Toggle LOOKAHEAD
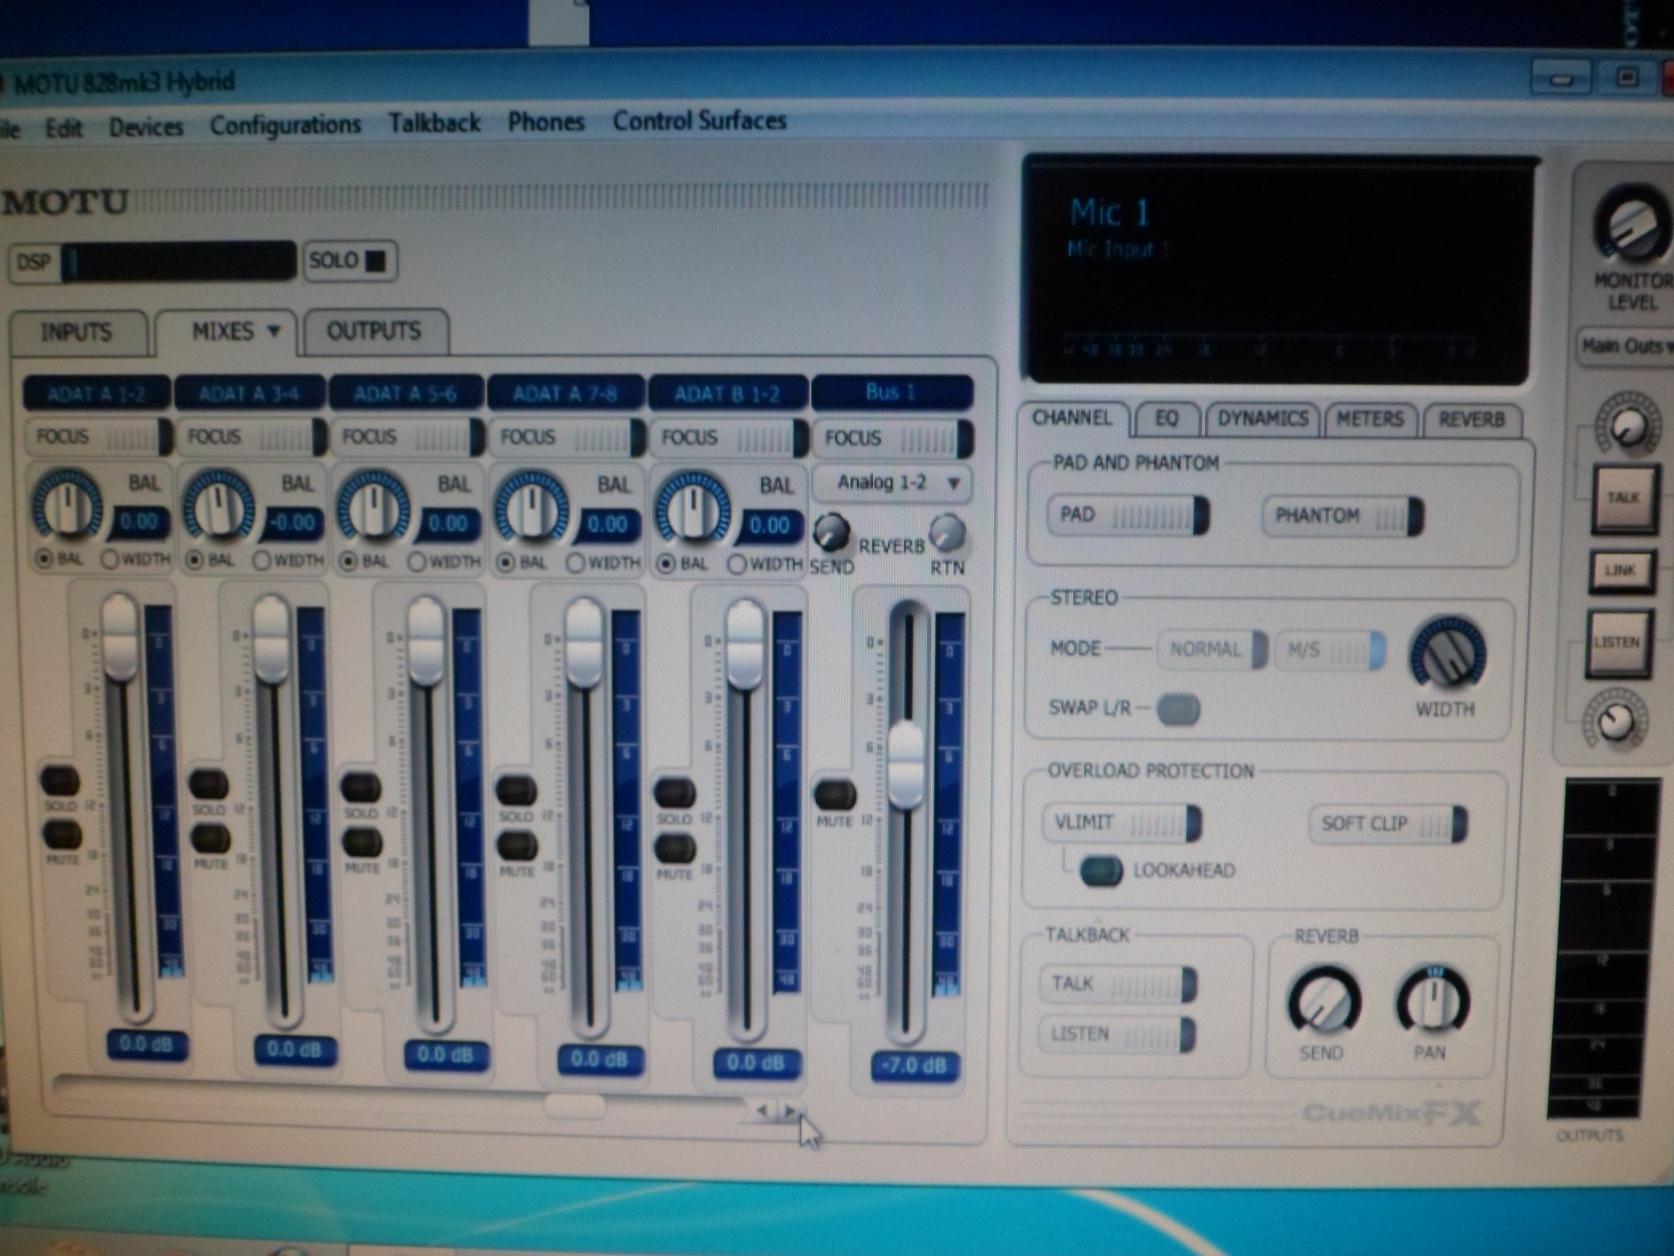The image size is (1674, 1256). (x=1101, y=870)
